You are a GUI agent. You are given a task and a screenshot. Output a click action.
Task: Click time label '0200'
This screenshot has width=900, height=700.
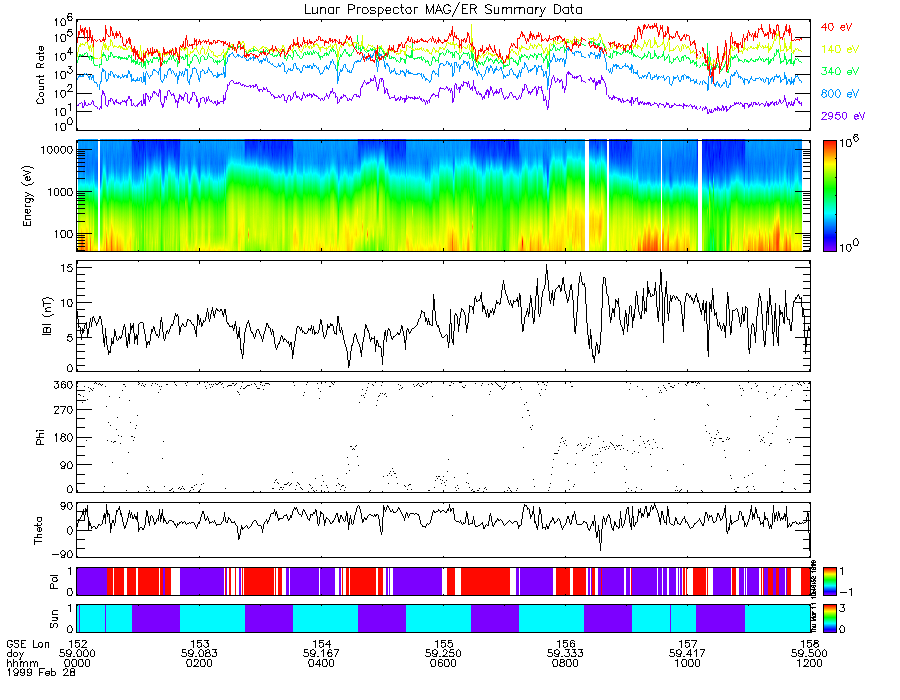[x=199, y=663]
